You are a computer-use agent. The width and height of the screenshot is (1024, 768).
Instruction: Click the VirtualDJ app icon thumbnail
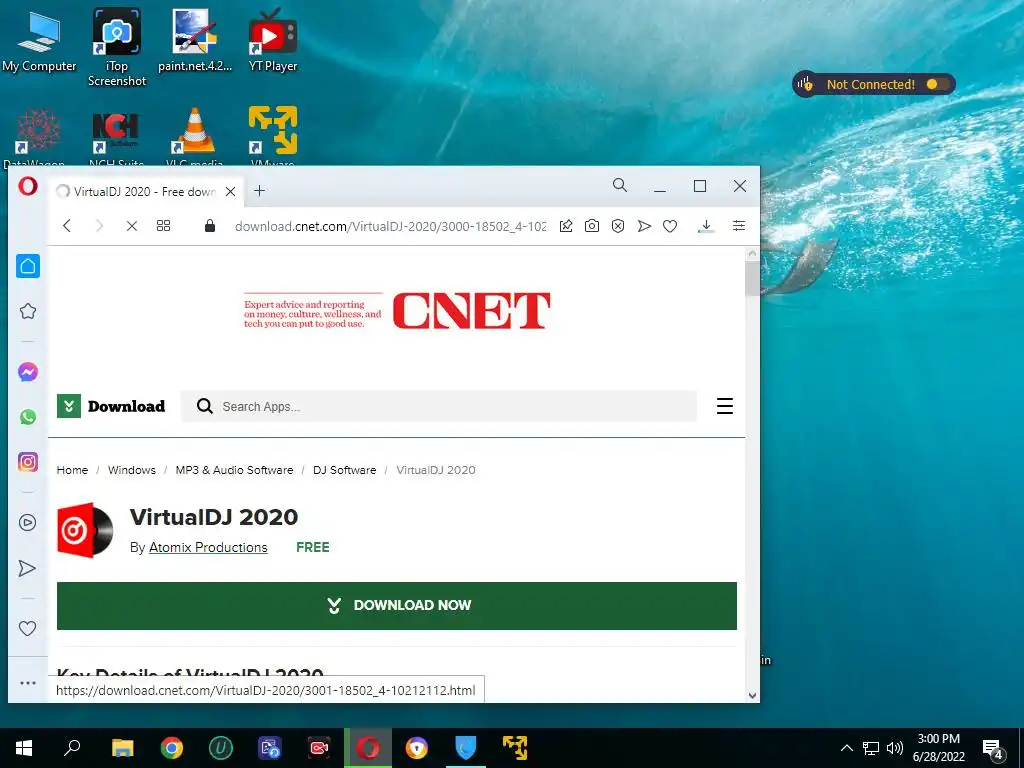[x=86, y=530]
